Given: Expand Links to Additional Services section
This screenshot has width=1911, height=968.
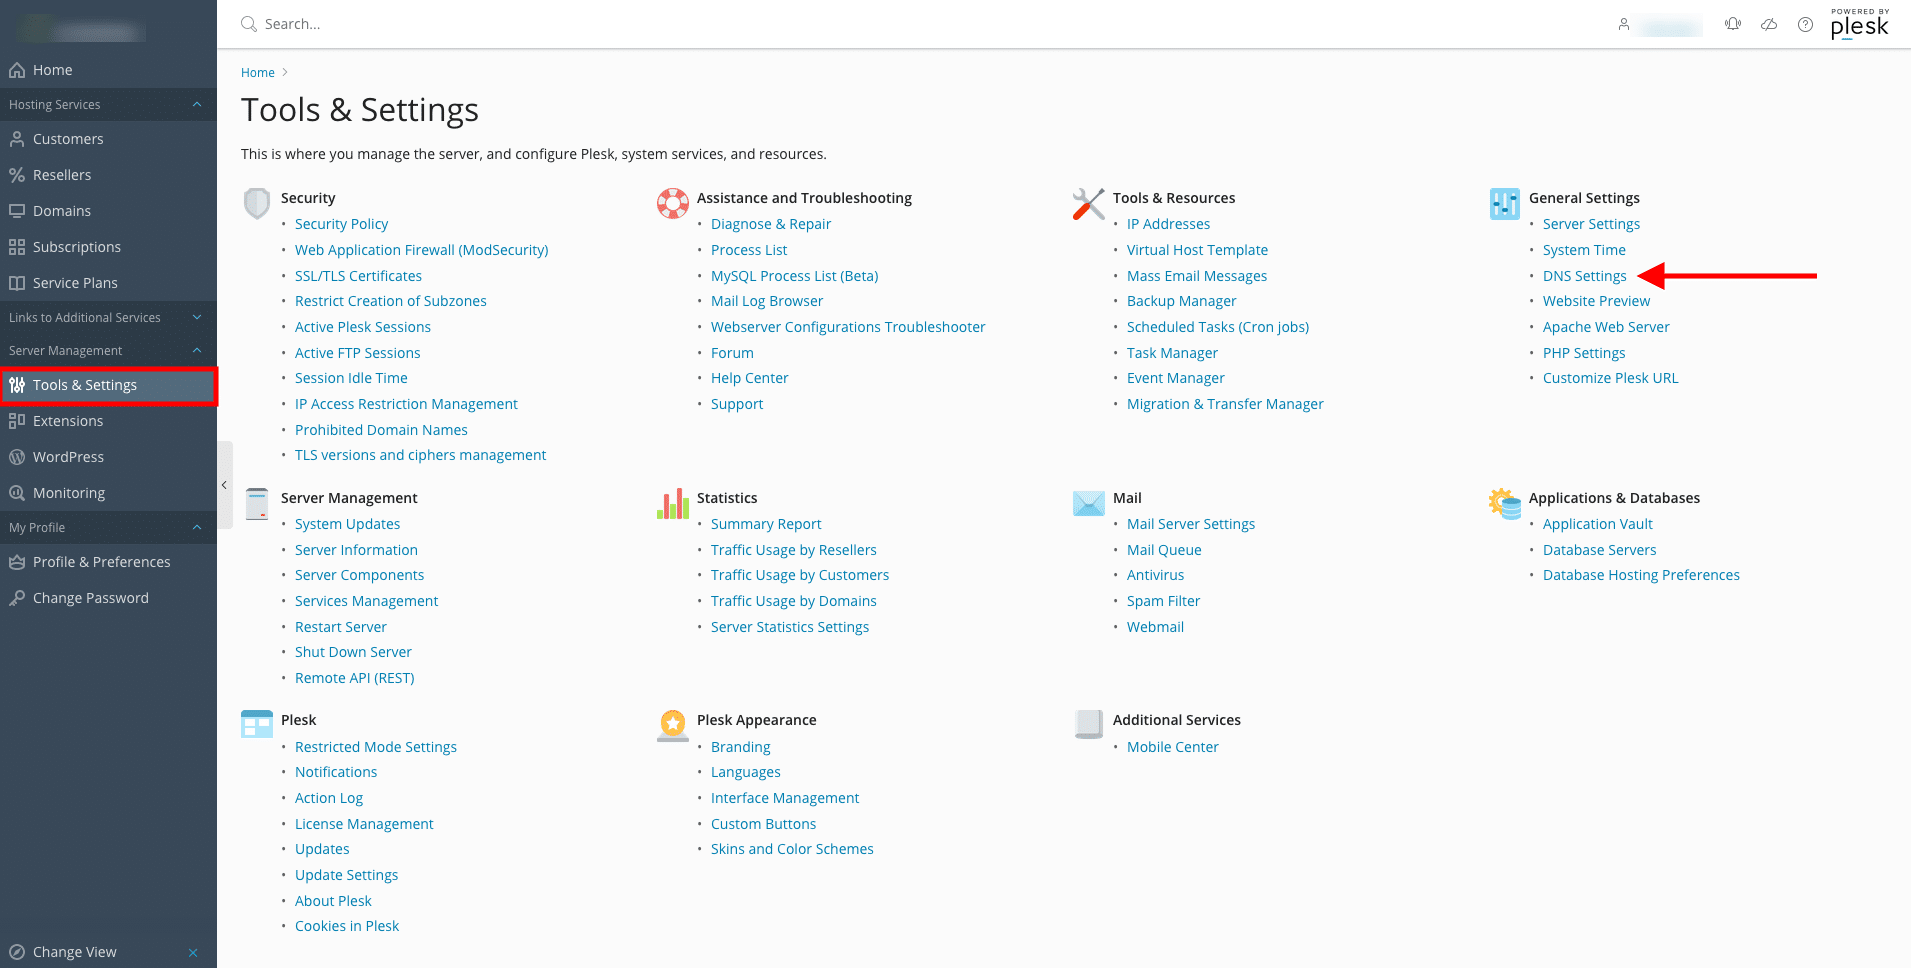Looking at the screenshot, I should 197,317.
